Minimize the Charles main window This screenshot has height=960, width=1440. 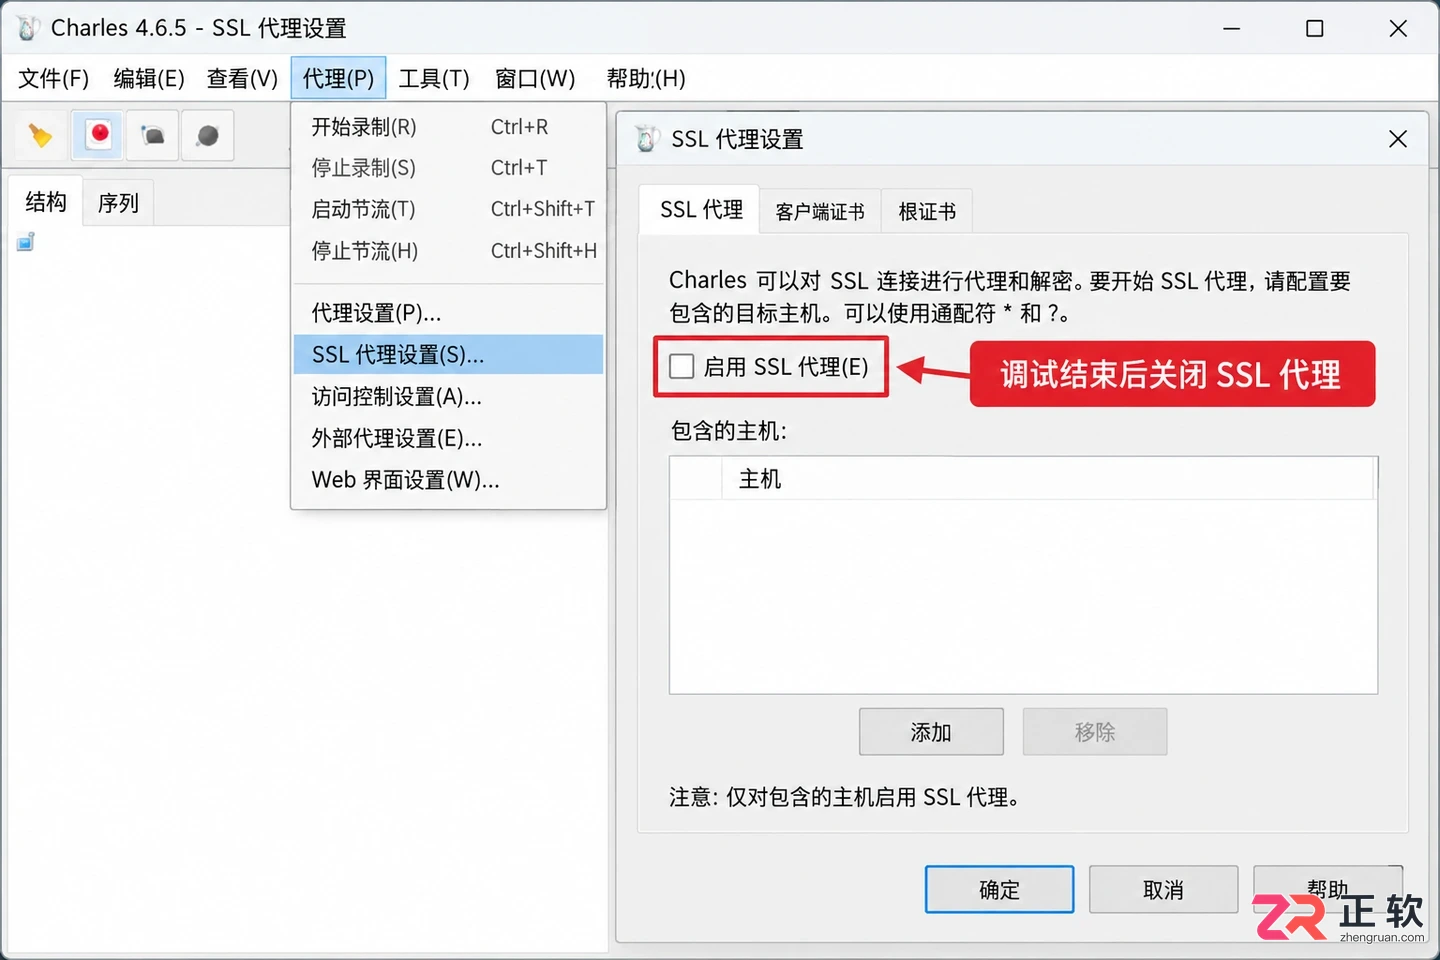1232,28
